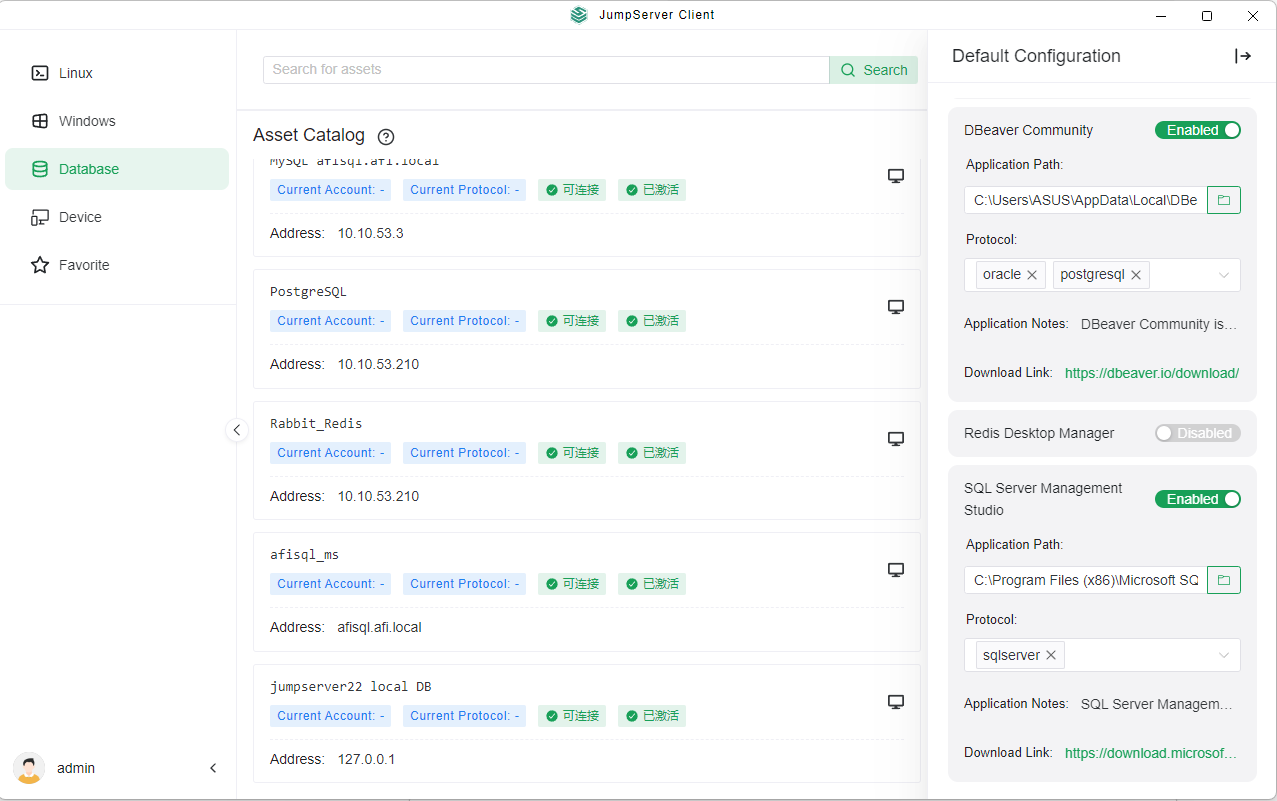Click the Device icon in sidebar
Image resolution: width=1277 pixels, height=801 pixels.
40,217
